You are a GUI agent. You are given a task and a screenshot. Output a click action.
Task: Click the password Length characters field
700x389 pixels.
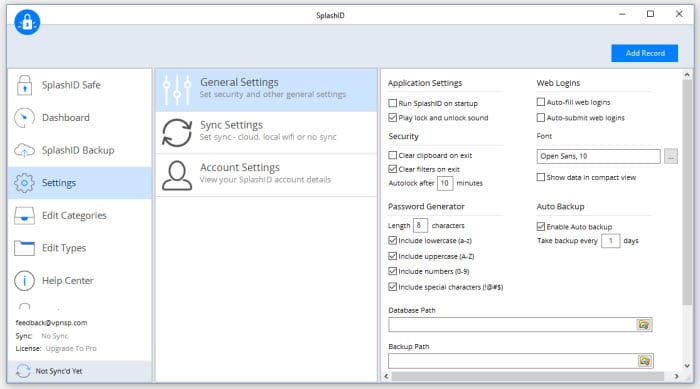tap(420, 226)
